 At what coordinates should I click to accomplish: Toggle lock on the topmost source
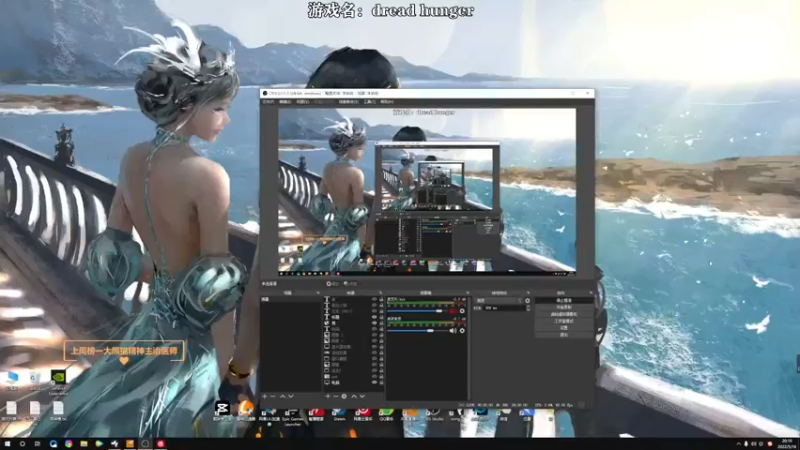pos(382,299)
